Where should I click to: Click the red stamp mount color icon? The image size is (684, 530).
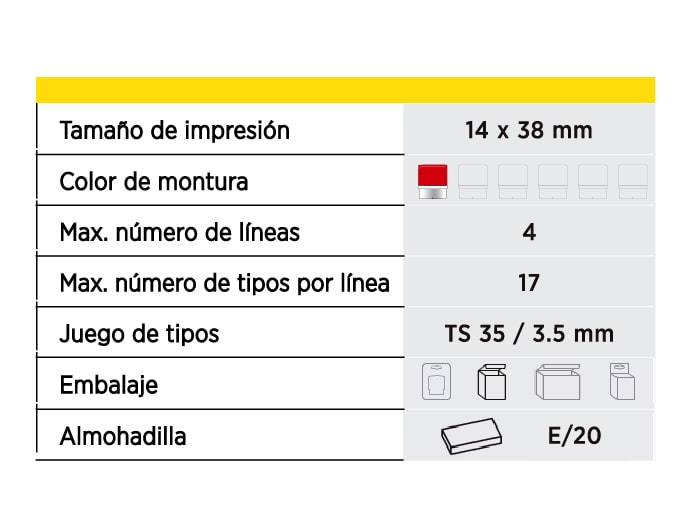432,182
